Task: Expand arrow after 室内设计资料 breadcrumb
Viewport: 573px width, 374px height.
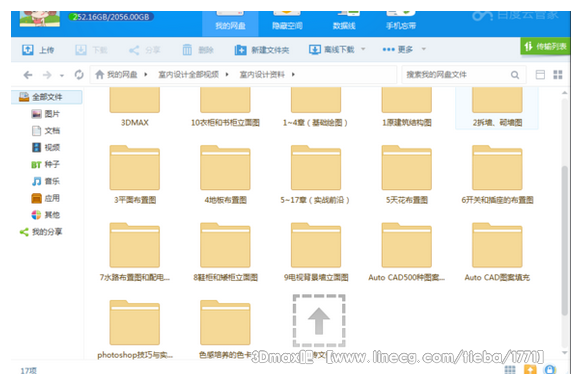Action: (293, 75)
